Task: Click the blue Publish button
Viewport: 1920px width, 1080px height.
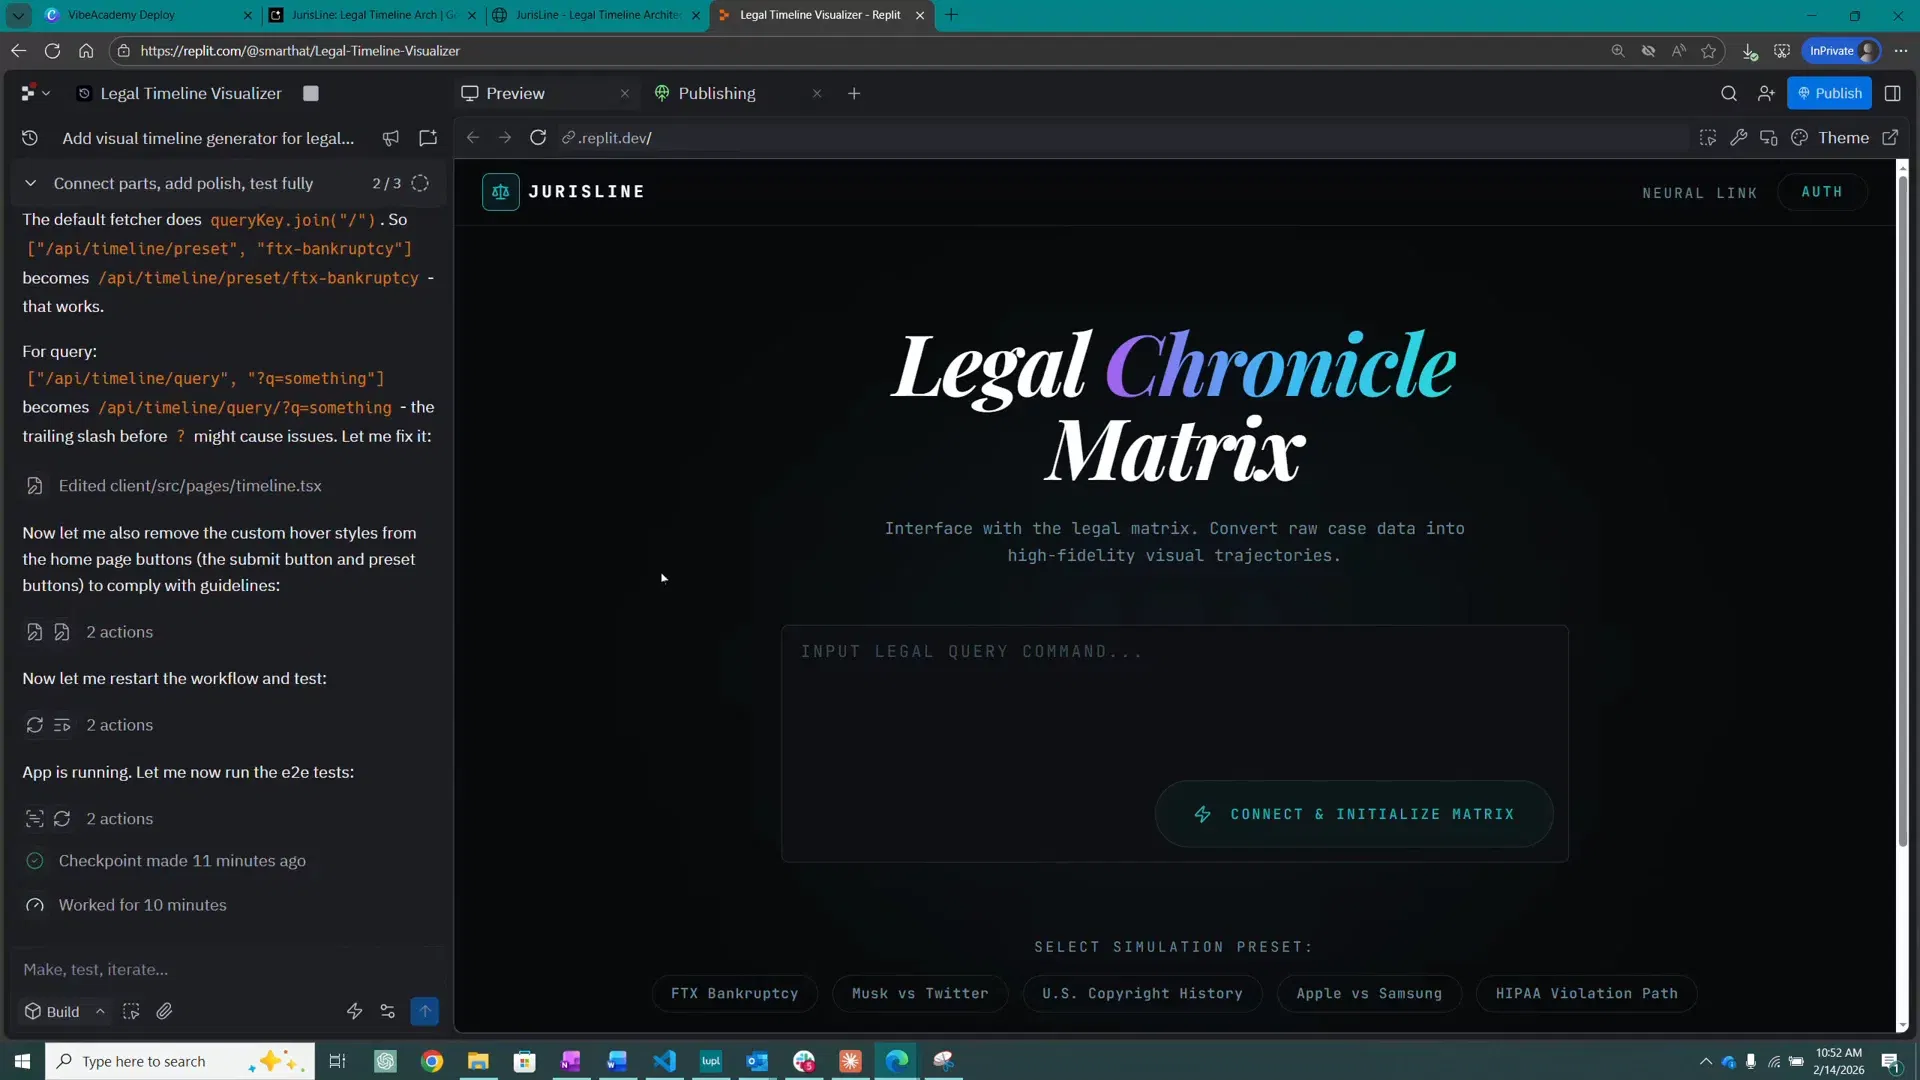Action: (x=1829, y=93)
